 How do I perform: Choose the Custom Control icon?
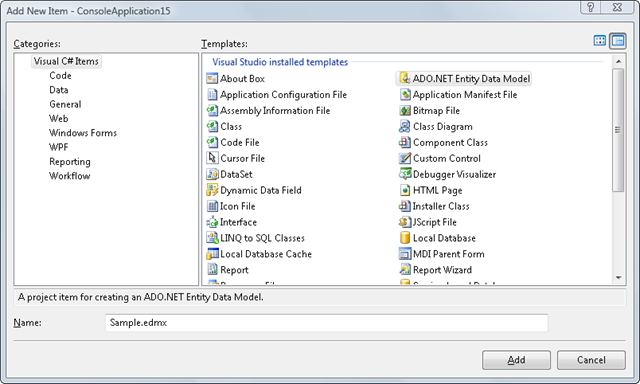pyautogui.click(x=404, y=158)
